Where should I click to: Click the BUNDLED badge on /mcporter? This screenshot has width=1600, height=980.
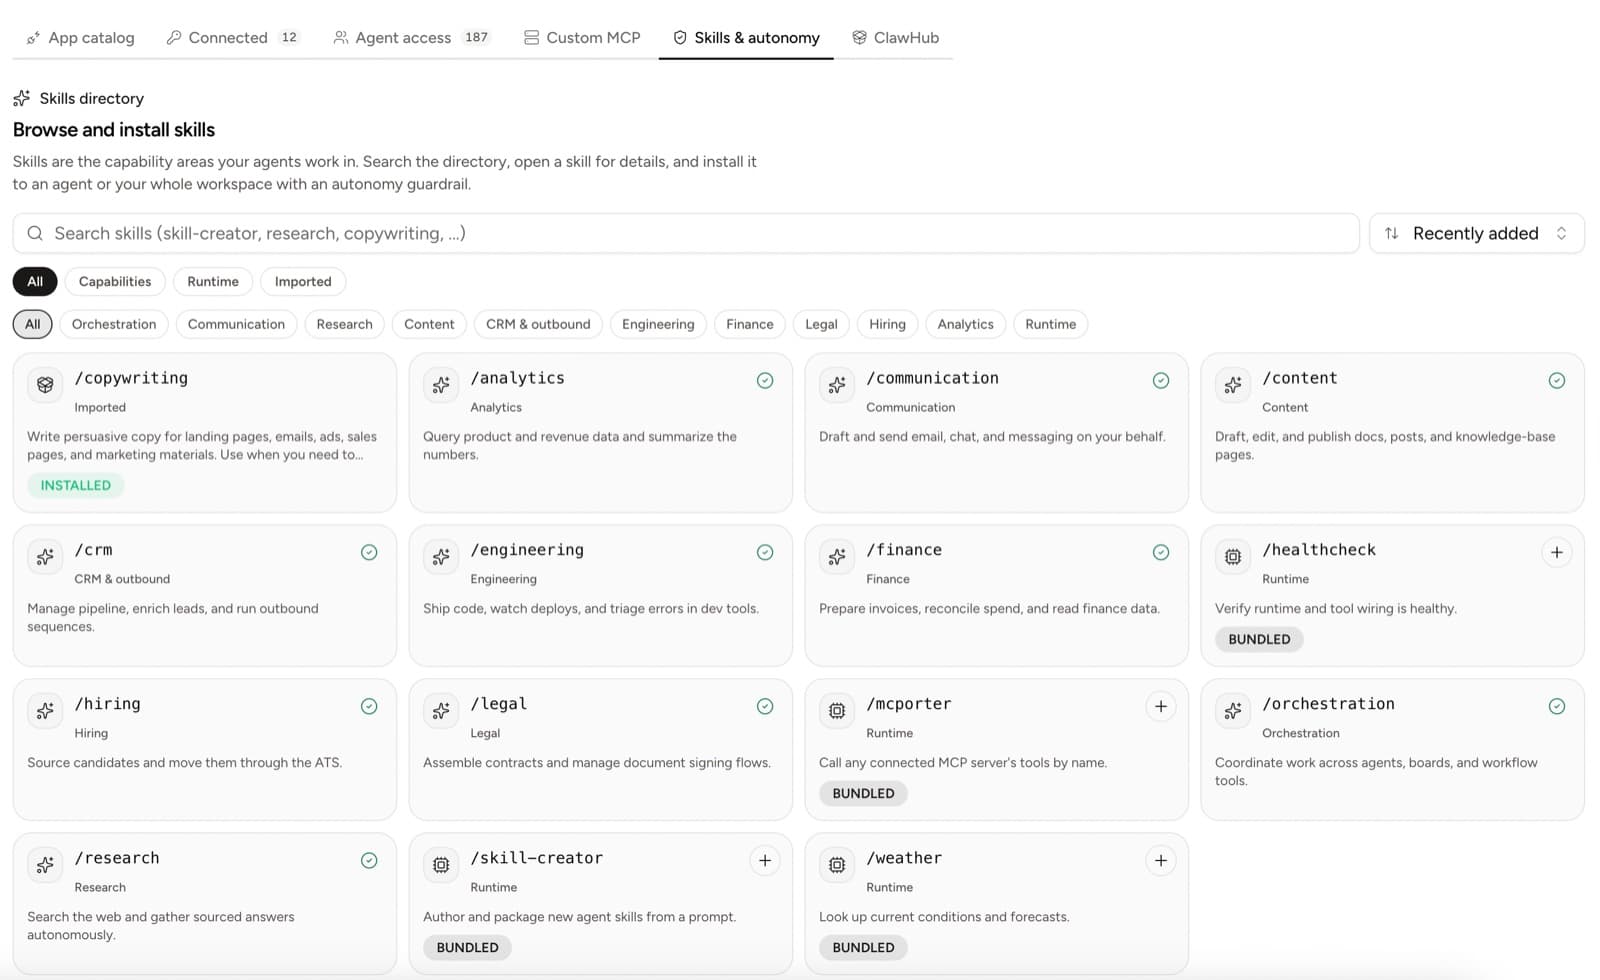pyautogui.click(x=863, y=793)
